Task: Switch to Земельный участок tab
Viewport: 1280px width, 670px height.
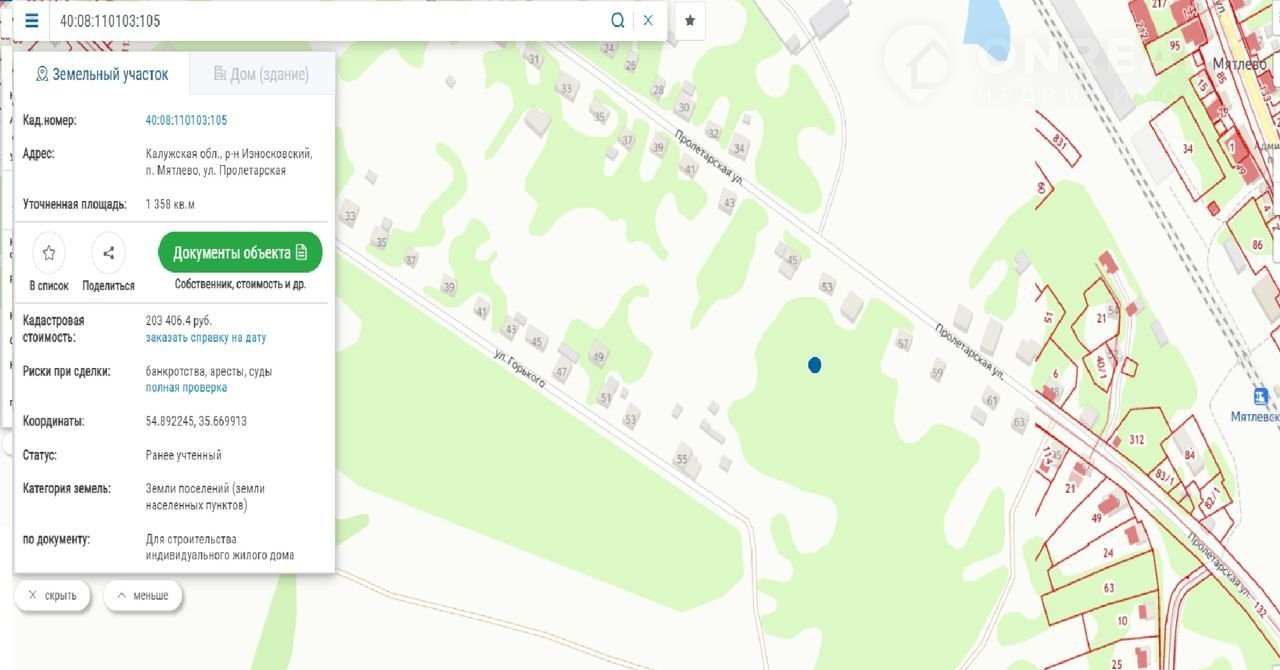Action: [101, 74]
